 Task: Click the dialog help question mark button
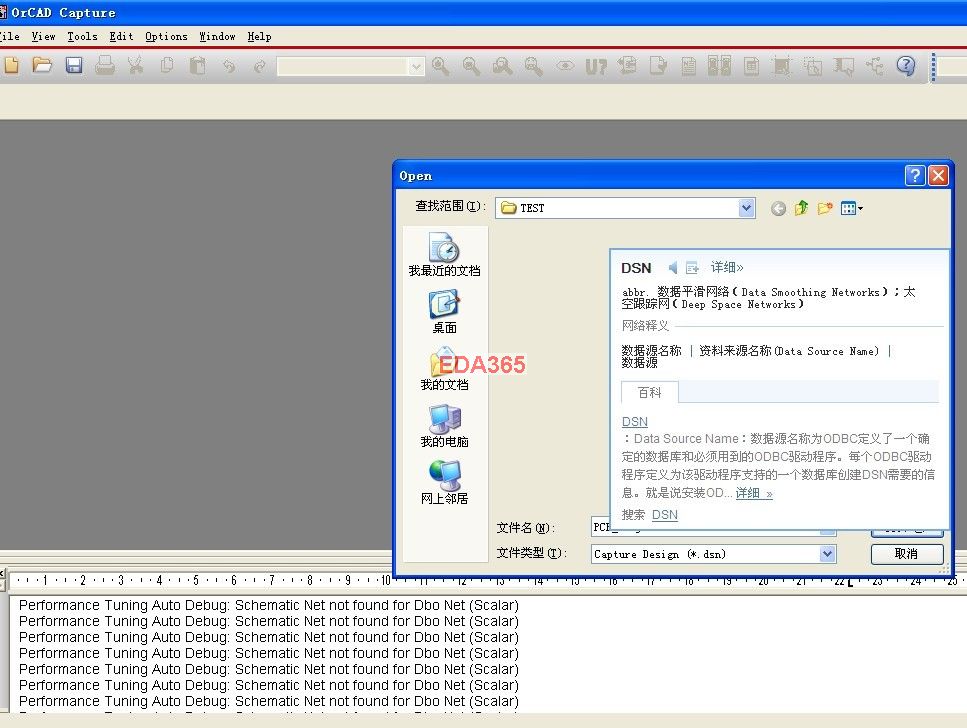point(915,176)
